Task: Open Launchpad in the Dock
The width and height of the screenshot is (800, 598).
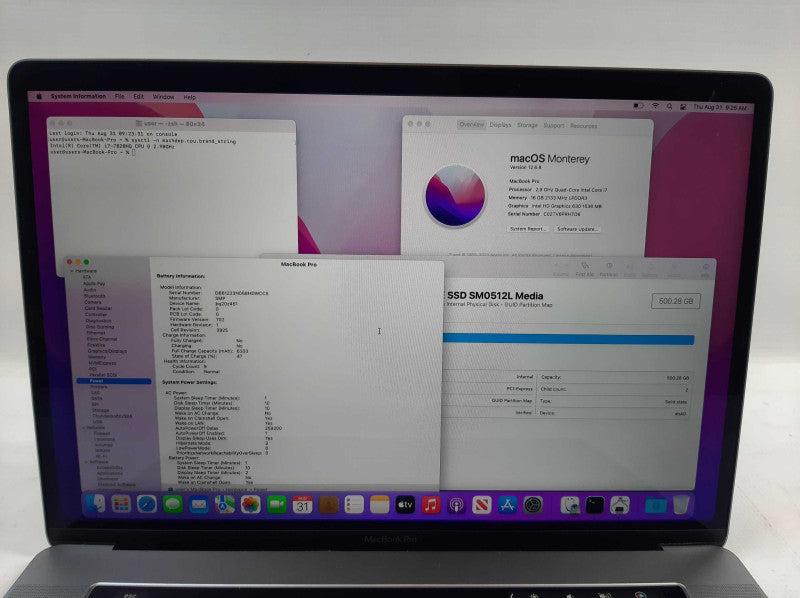Action: [x=121, y=505]
